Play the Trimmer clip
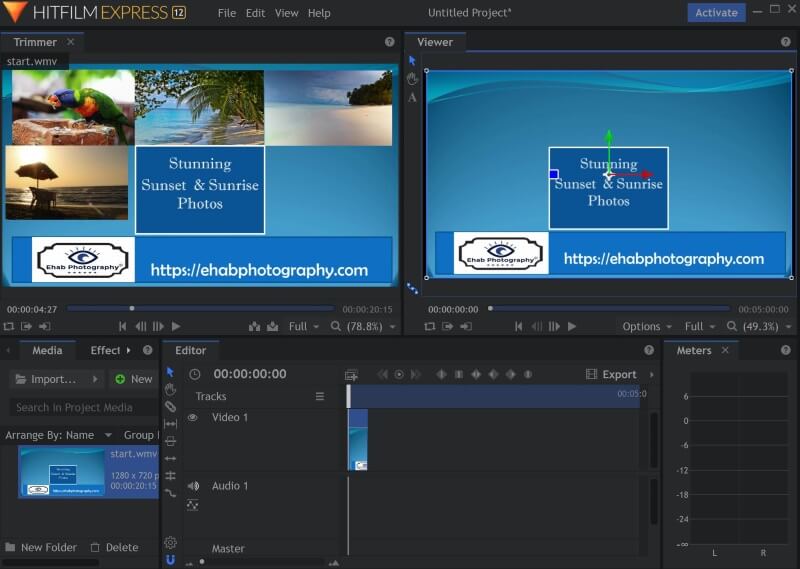 pos(176,327)
